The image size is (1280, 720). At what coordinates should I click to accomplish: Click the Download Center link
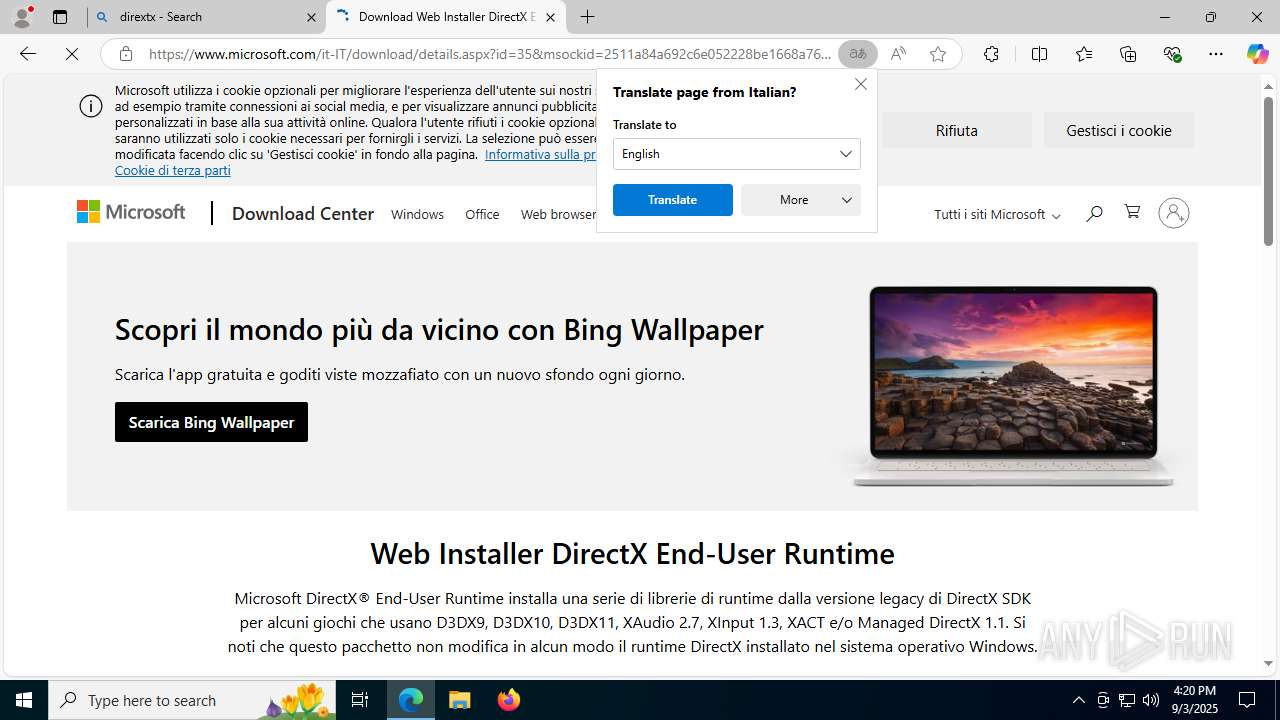[303, 213]
